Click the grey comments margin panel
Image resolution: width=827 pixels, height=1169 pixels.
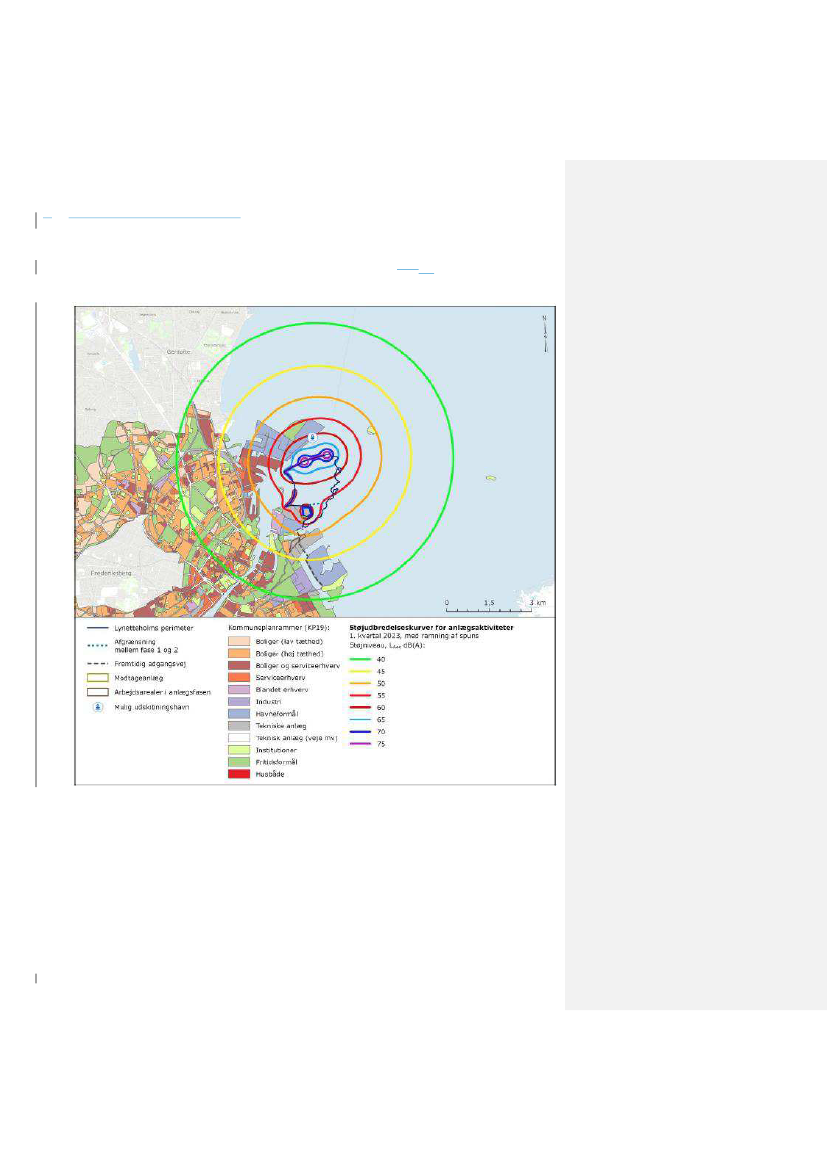pos(696,584)
